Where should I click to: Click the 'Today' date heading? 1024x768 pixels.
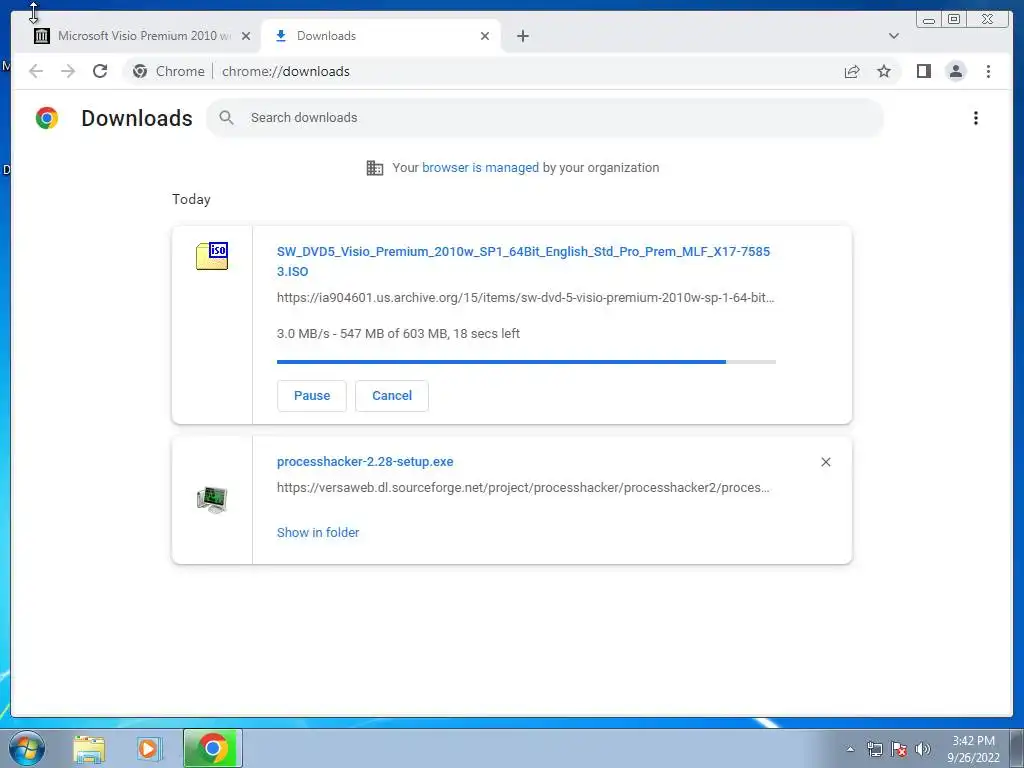click(191, 199)
